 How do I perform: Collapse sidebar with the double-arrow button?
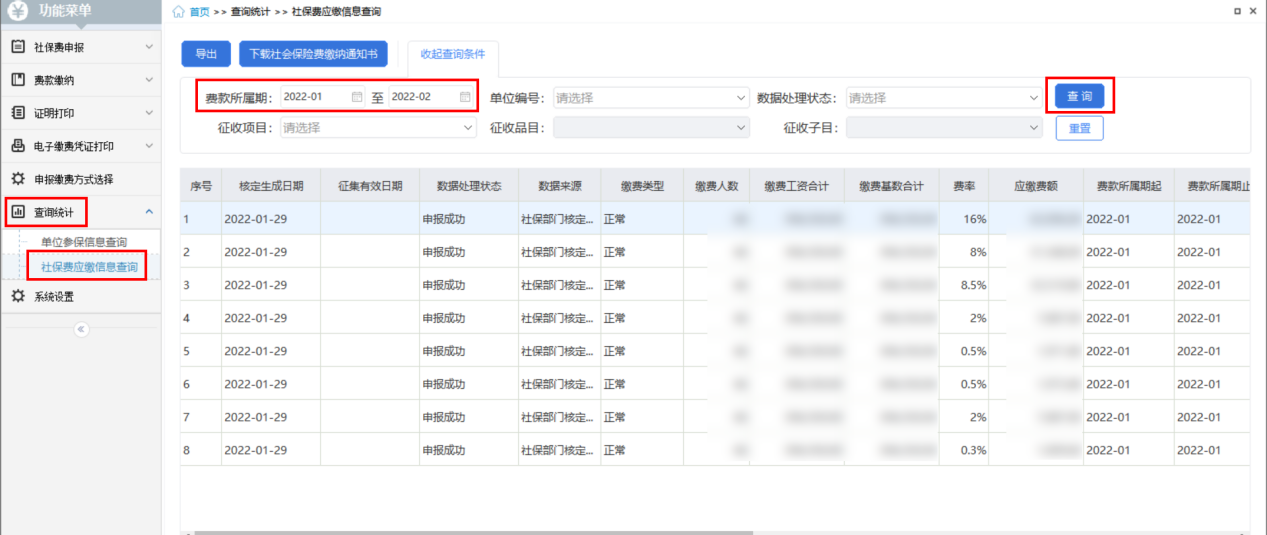(81, 329)
